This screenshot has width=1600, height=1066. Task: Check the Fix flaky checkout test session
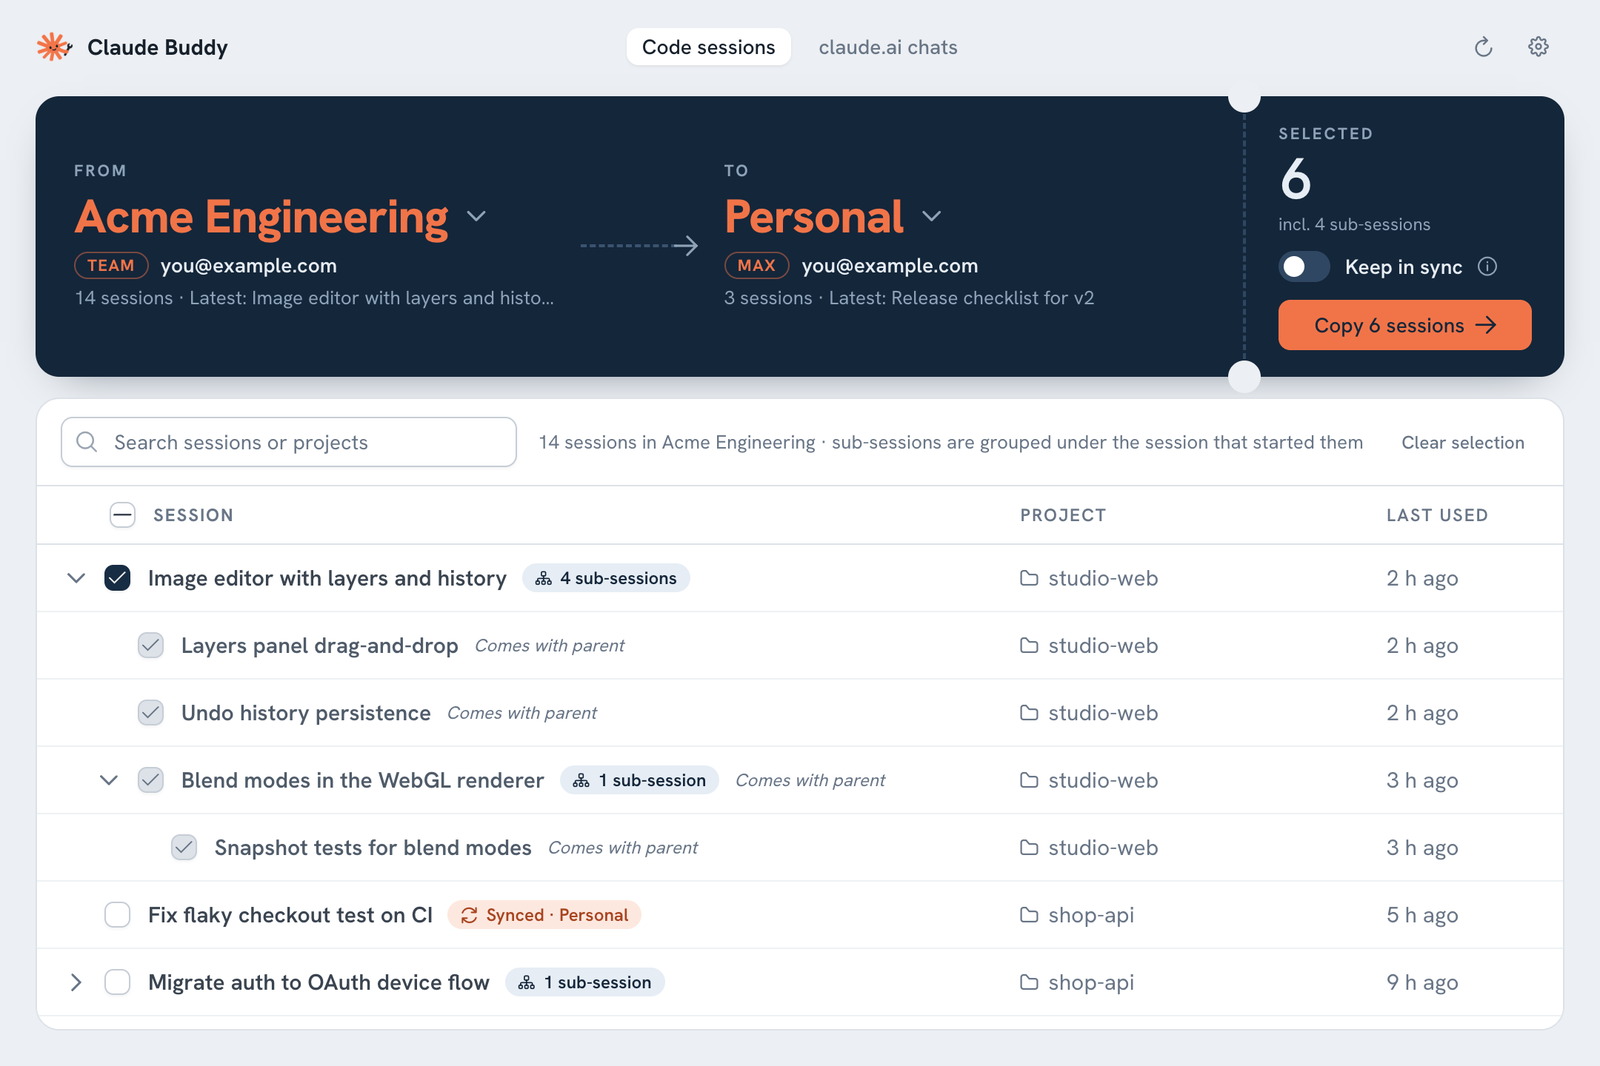117,915
